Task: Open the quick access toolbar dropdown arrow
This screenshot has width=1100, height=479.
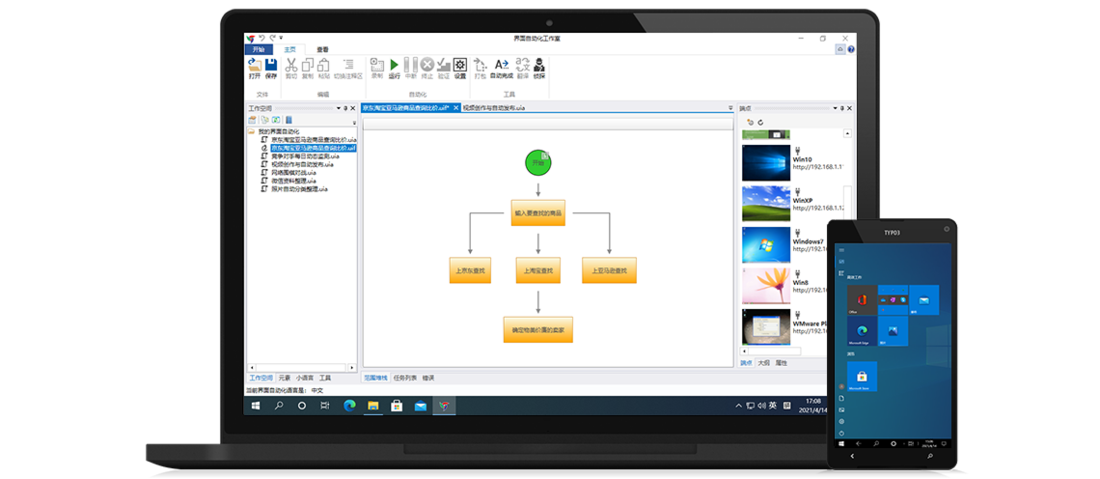Action: click(x=282, y=38)
